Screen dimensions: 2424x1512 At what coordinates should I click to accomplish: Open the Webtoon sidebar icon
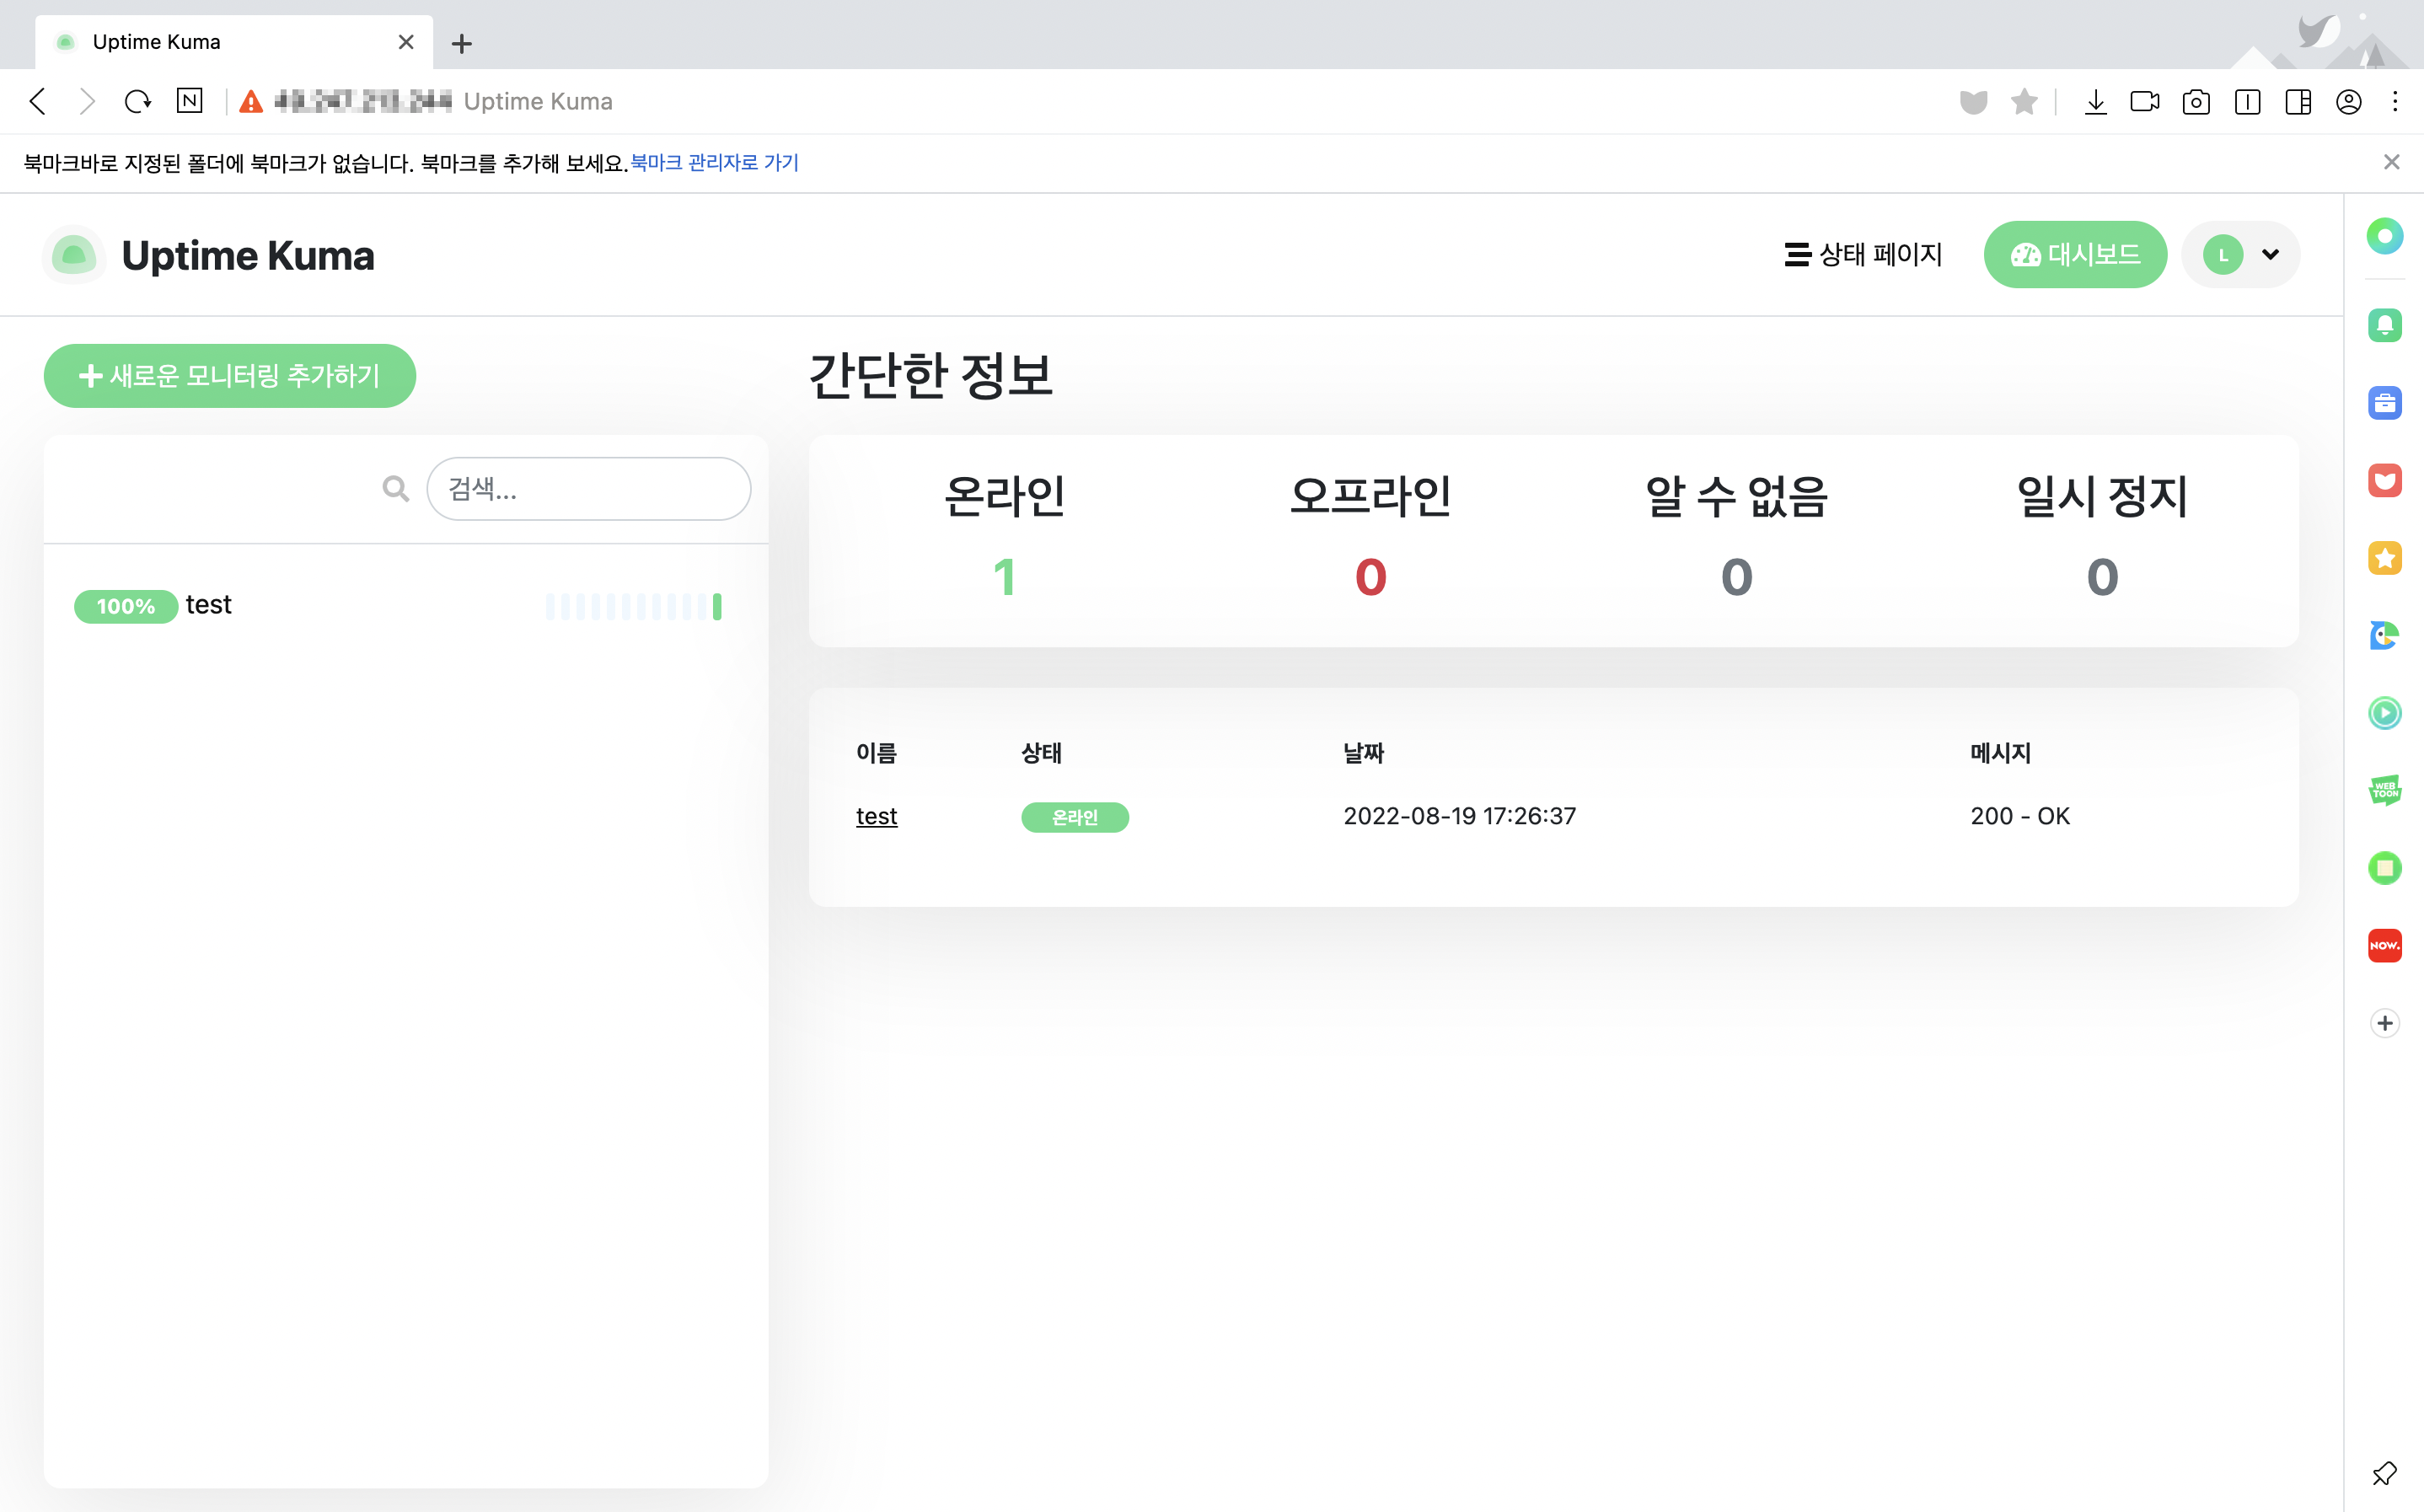click(x=2384, y=790)
